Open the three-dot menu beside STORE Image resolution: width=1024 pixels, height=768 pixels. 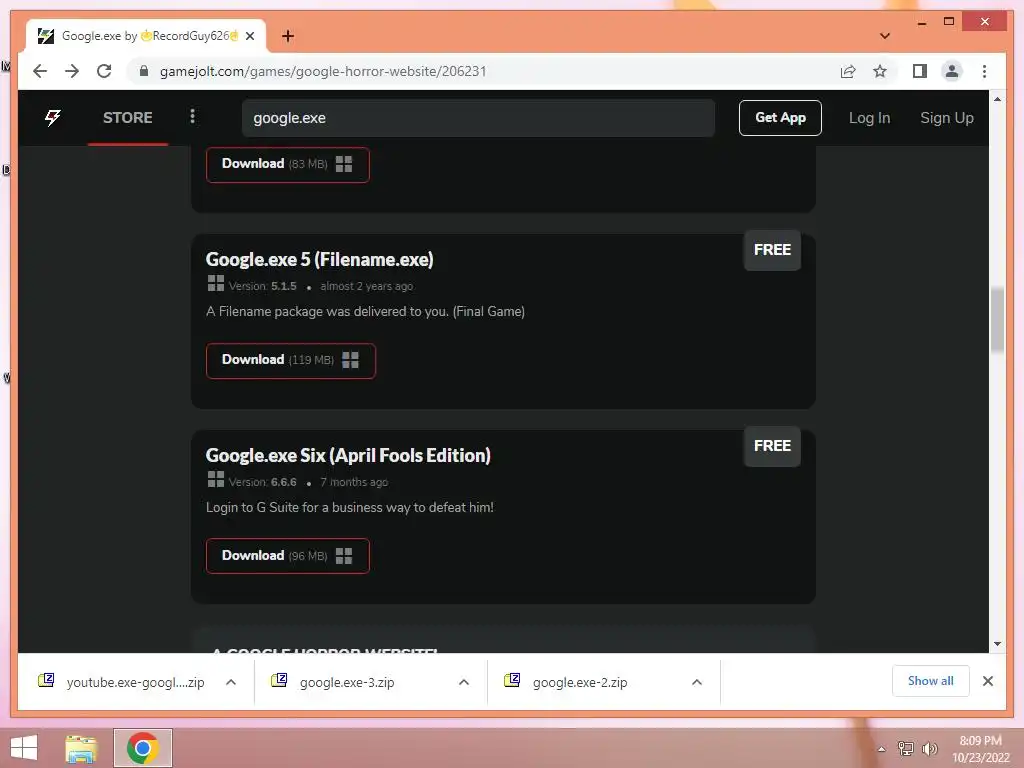[192, 116]
